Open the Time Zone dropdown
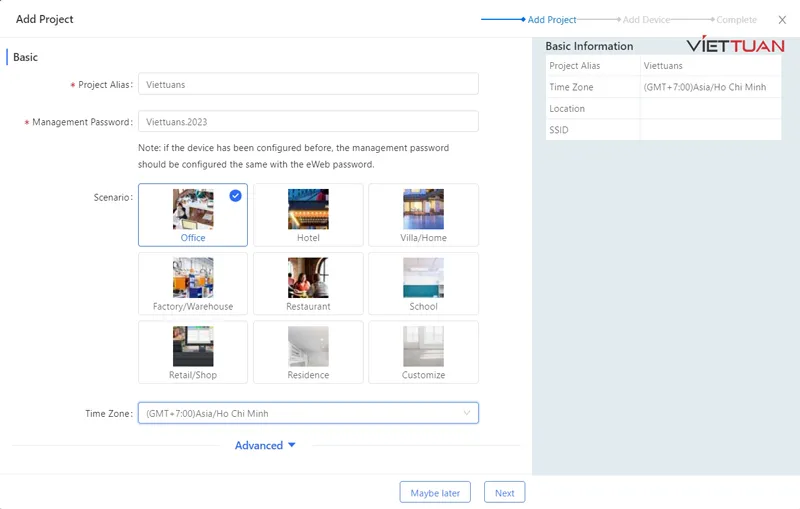 click(300, 413)
